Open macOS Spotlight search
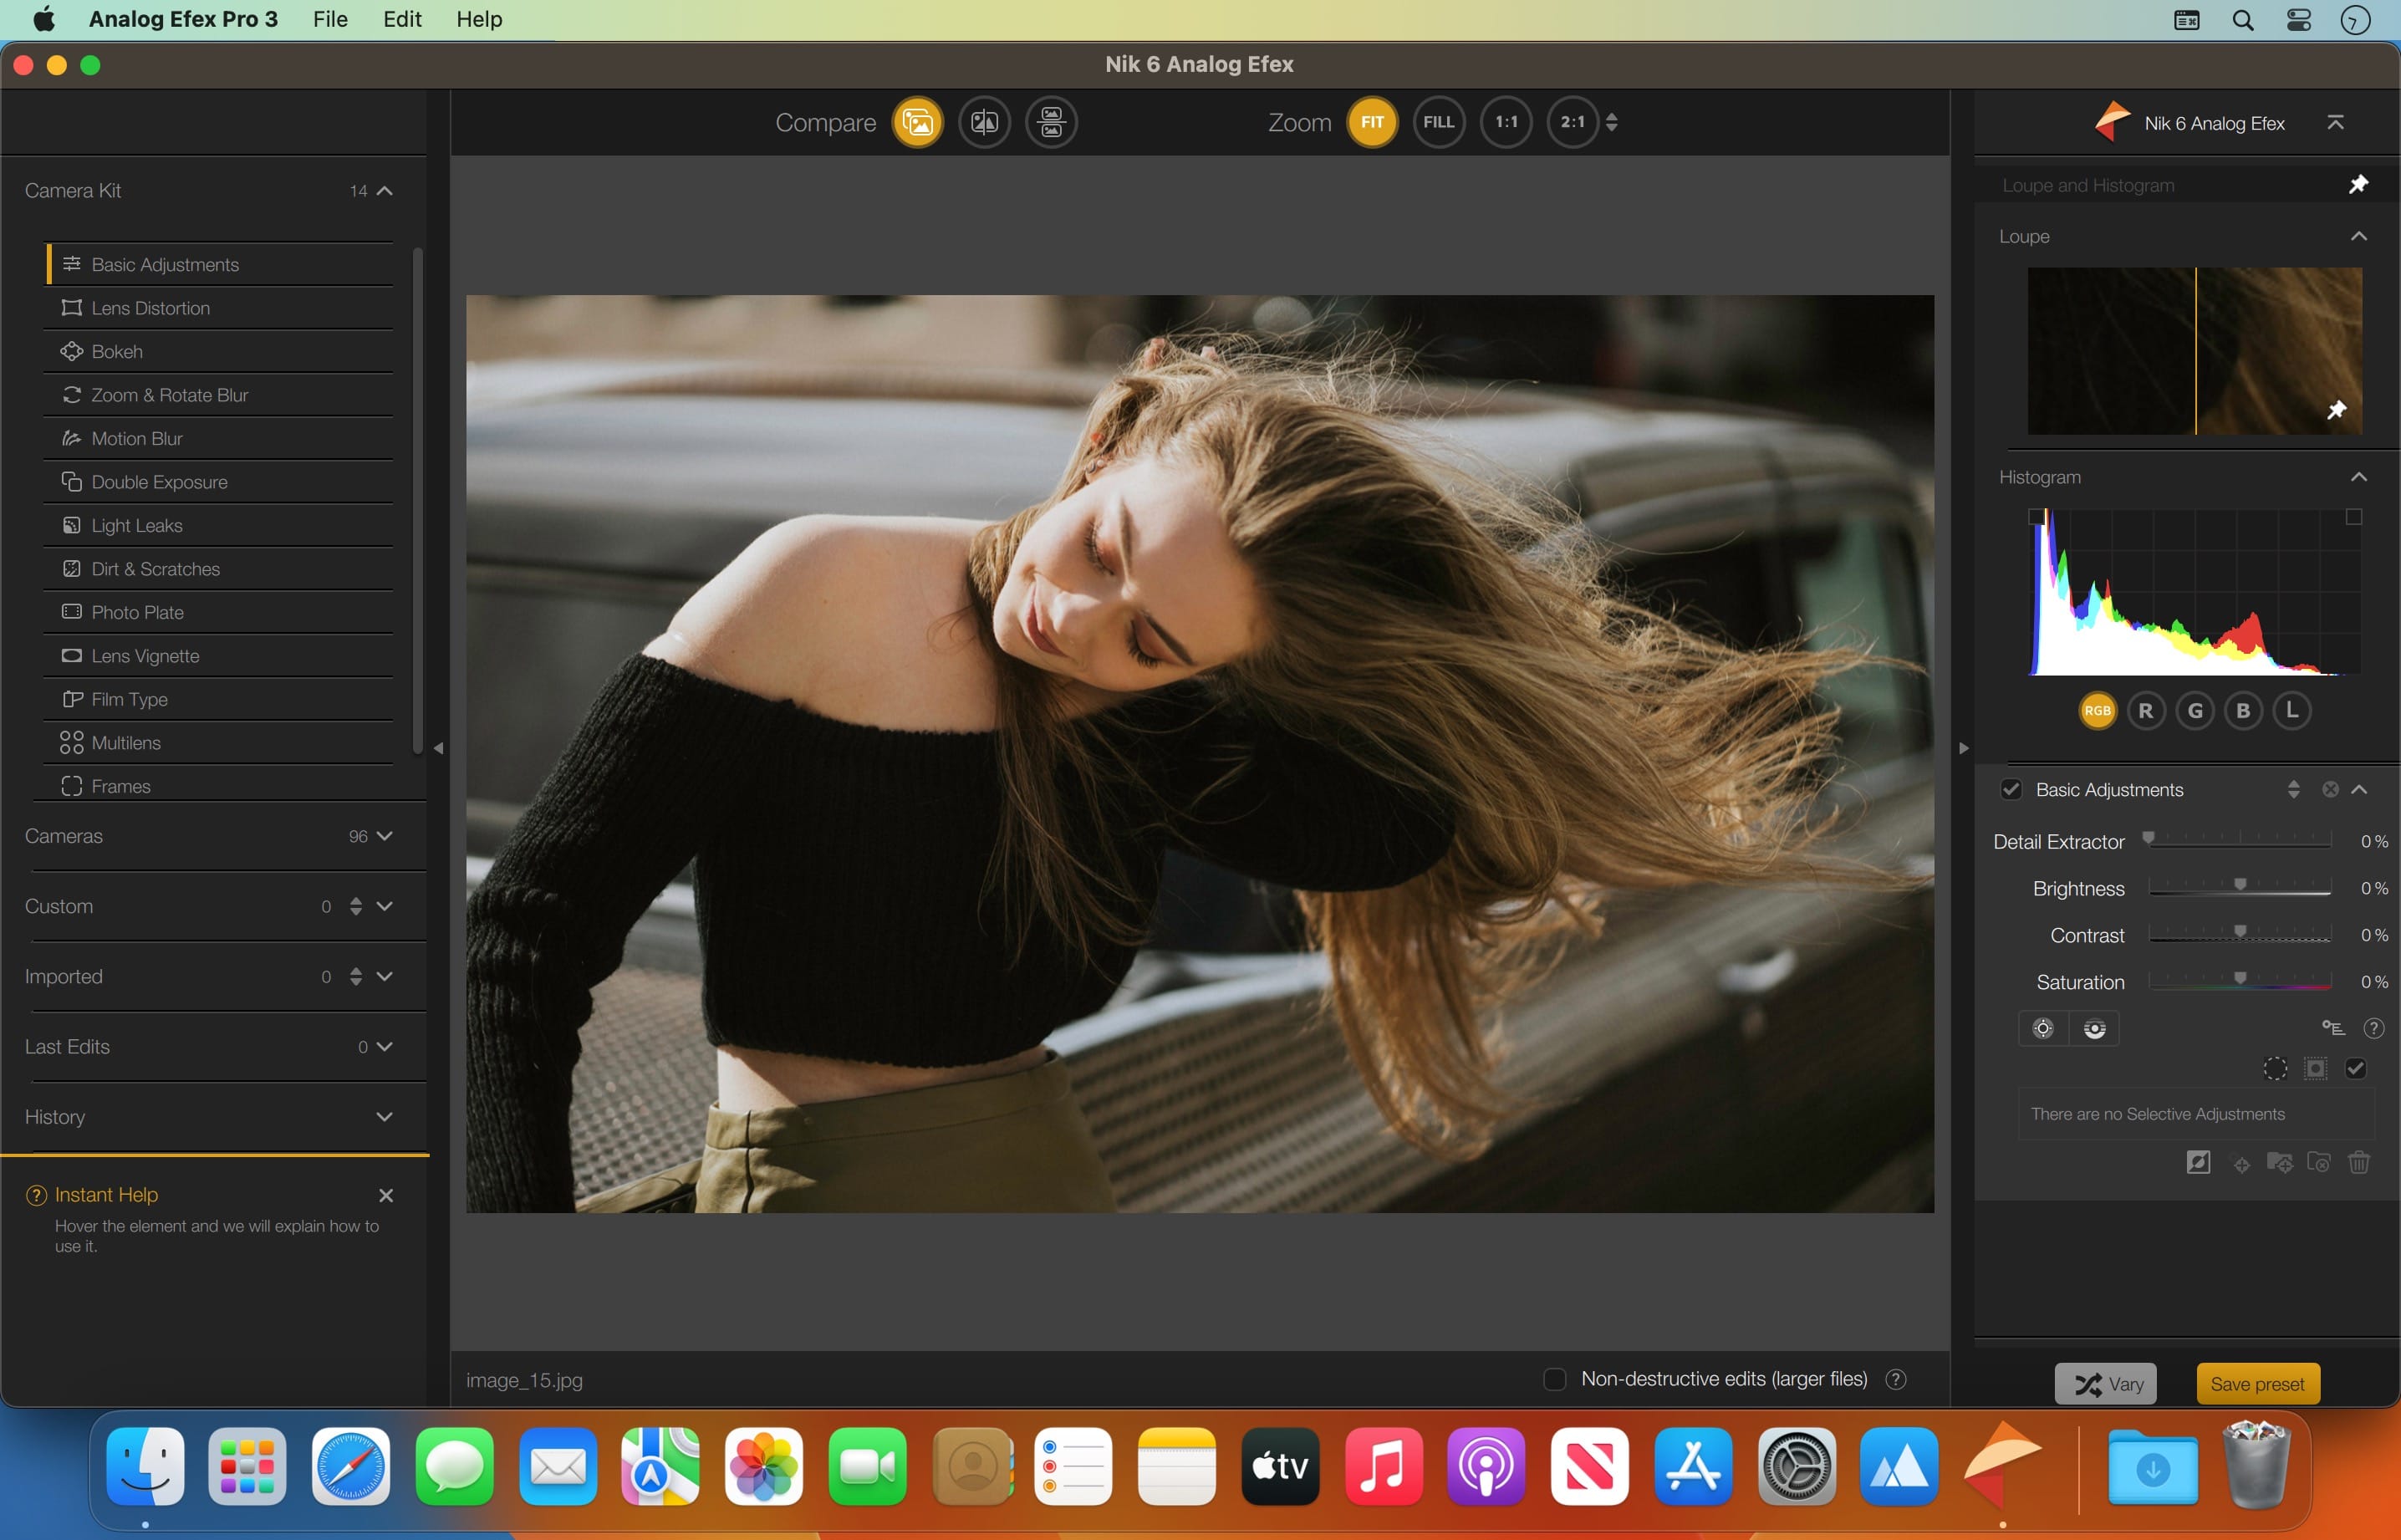2401x1540 pixels. (x=2242, y=20)
